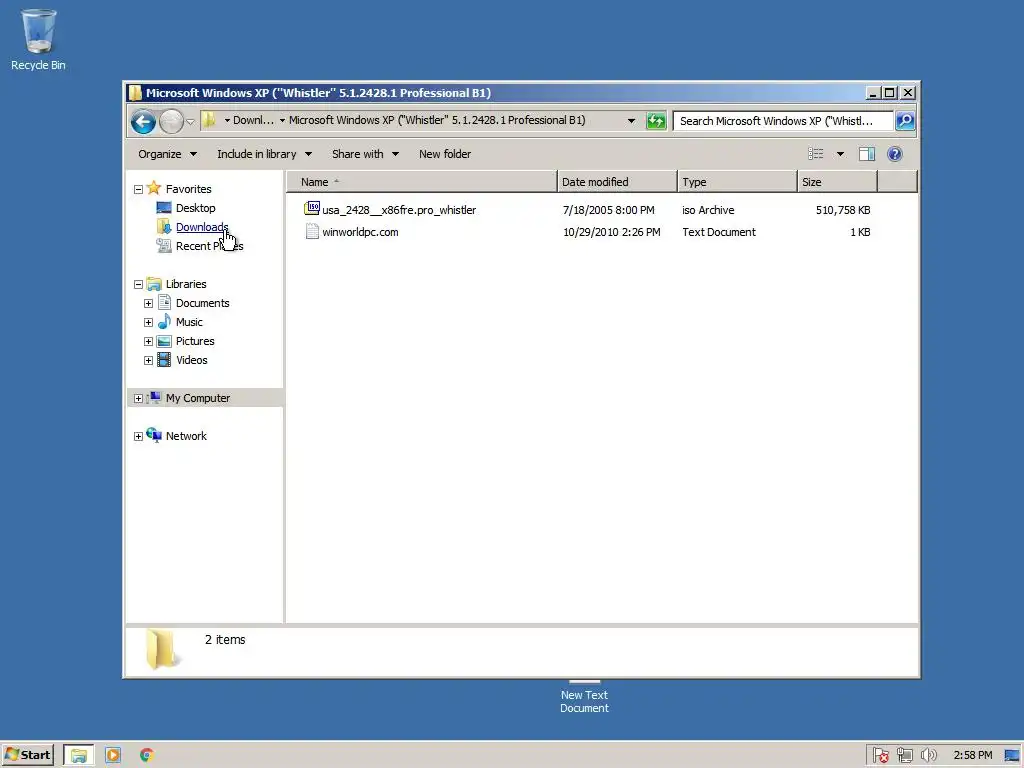Open the Recycle Bin desktop icon

38,39
